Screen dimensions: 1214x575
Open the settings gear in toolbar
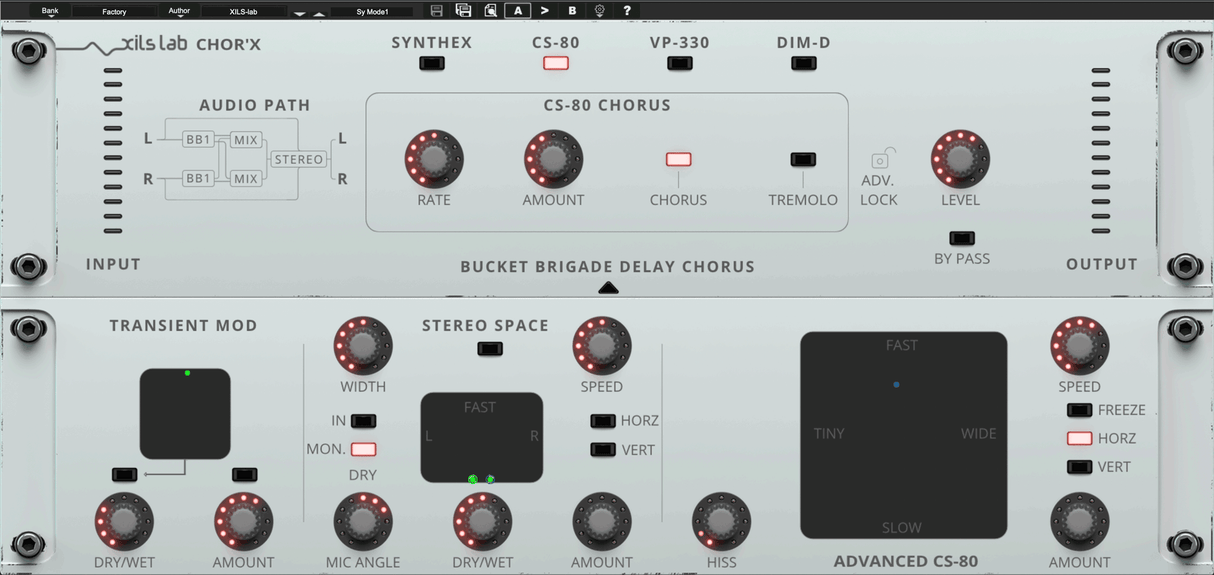(x=600, y=11)
